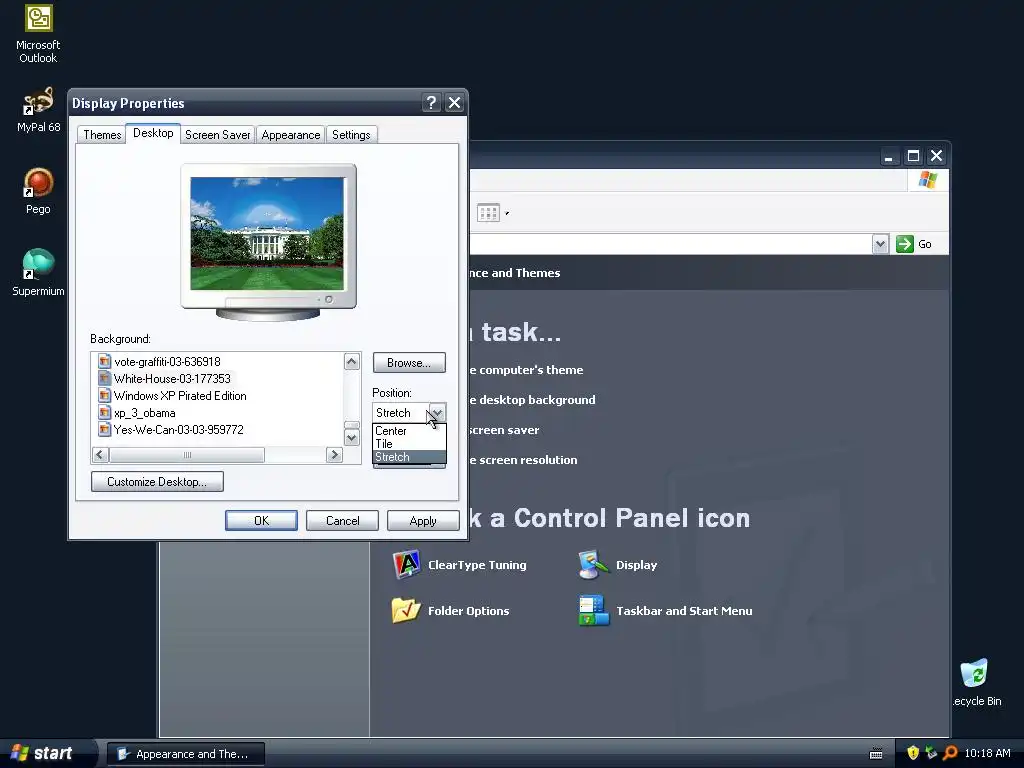Click the desktop background task link

click(532, 400)
